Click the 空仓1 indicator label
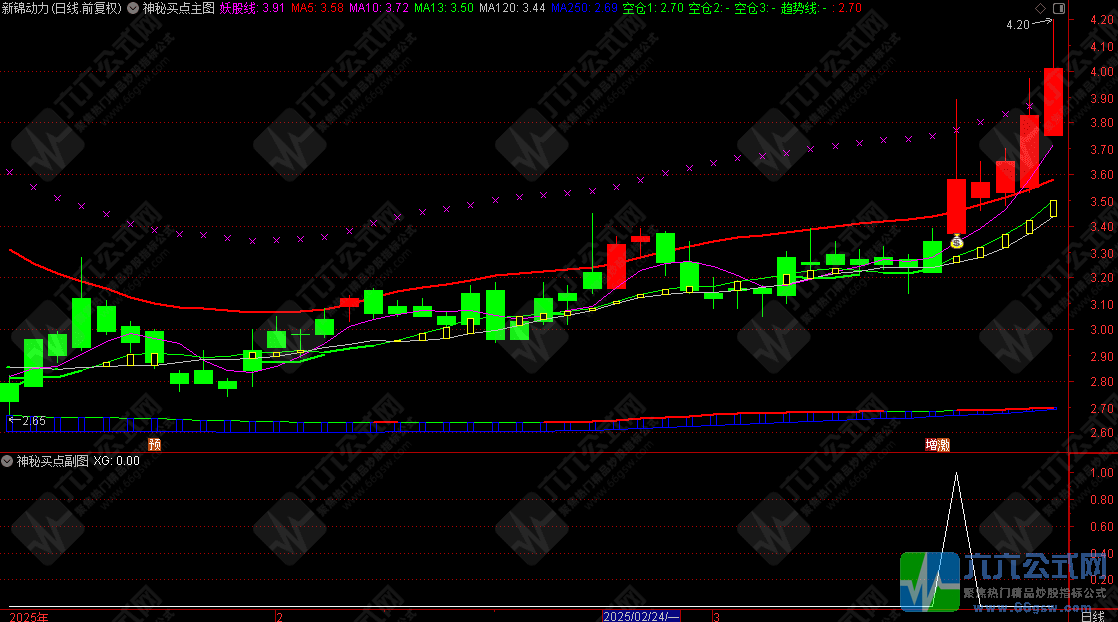 (x=653, y=8)
